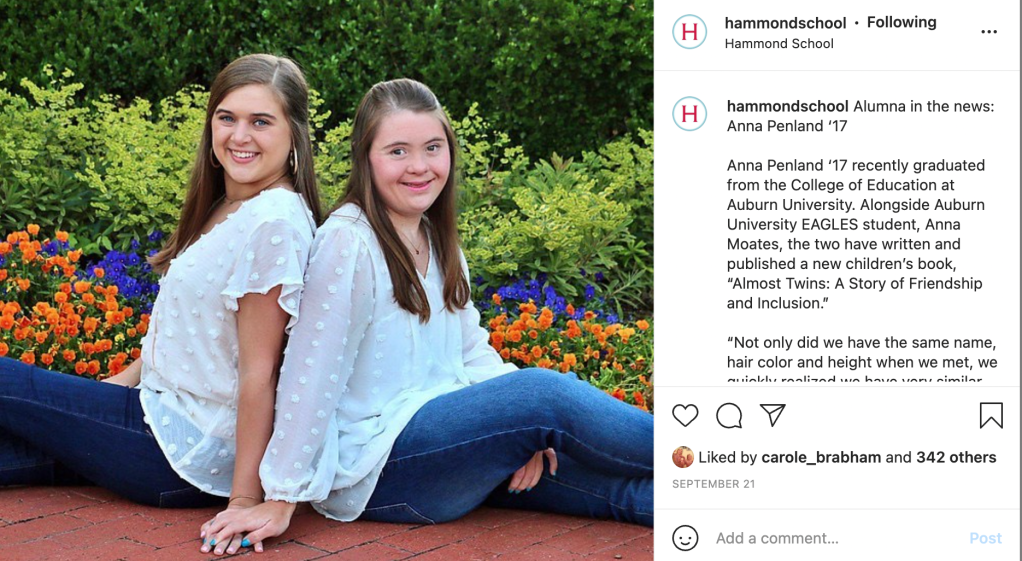Click the Post comment button
Image resolution: width=1022 pixels, height=561 pixels.
click(985, 538)
